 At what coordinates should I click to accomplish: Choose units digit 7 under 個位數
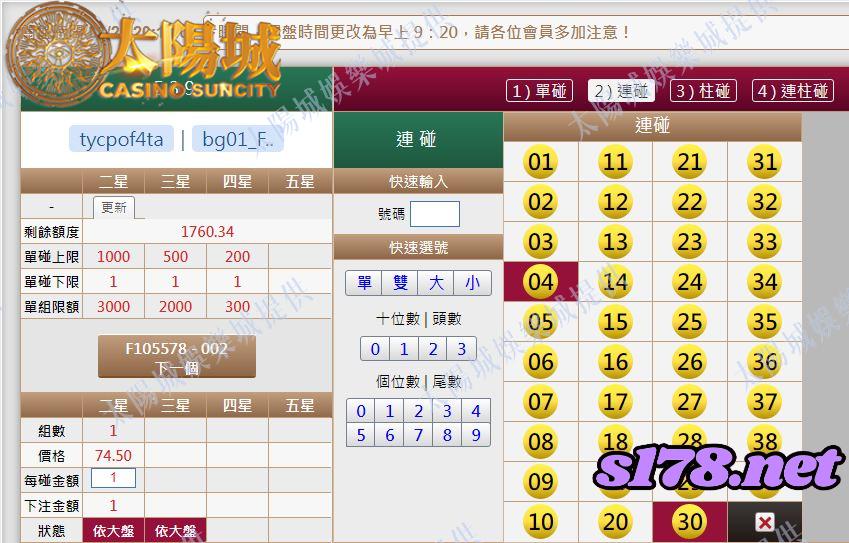pos(419,435)
